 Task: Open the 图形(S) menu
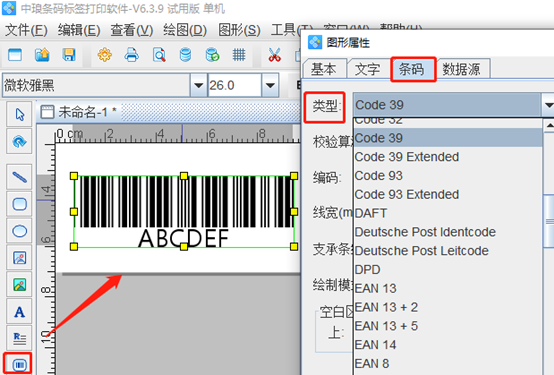pos(239,30)
